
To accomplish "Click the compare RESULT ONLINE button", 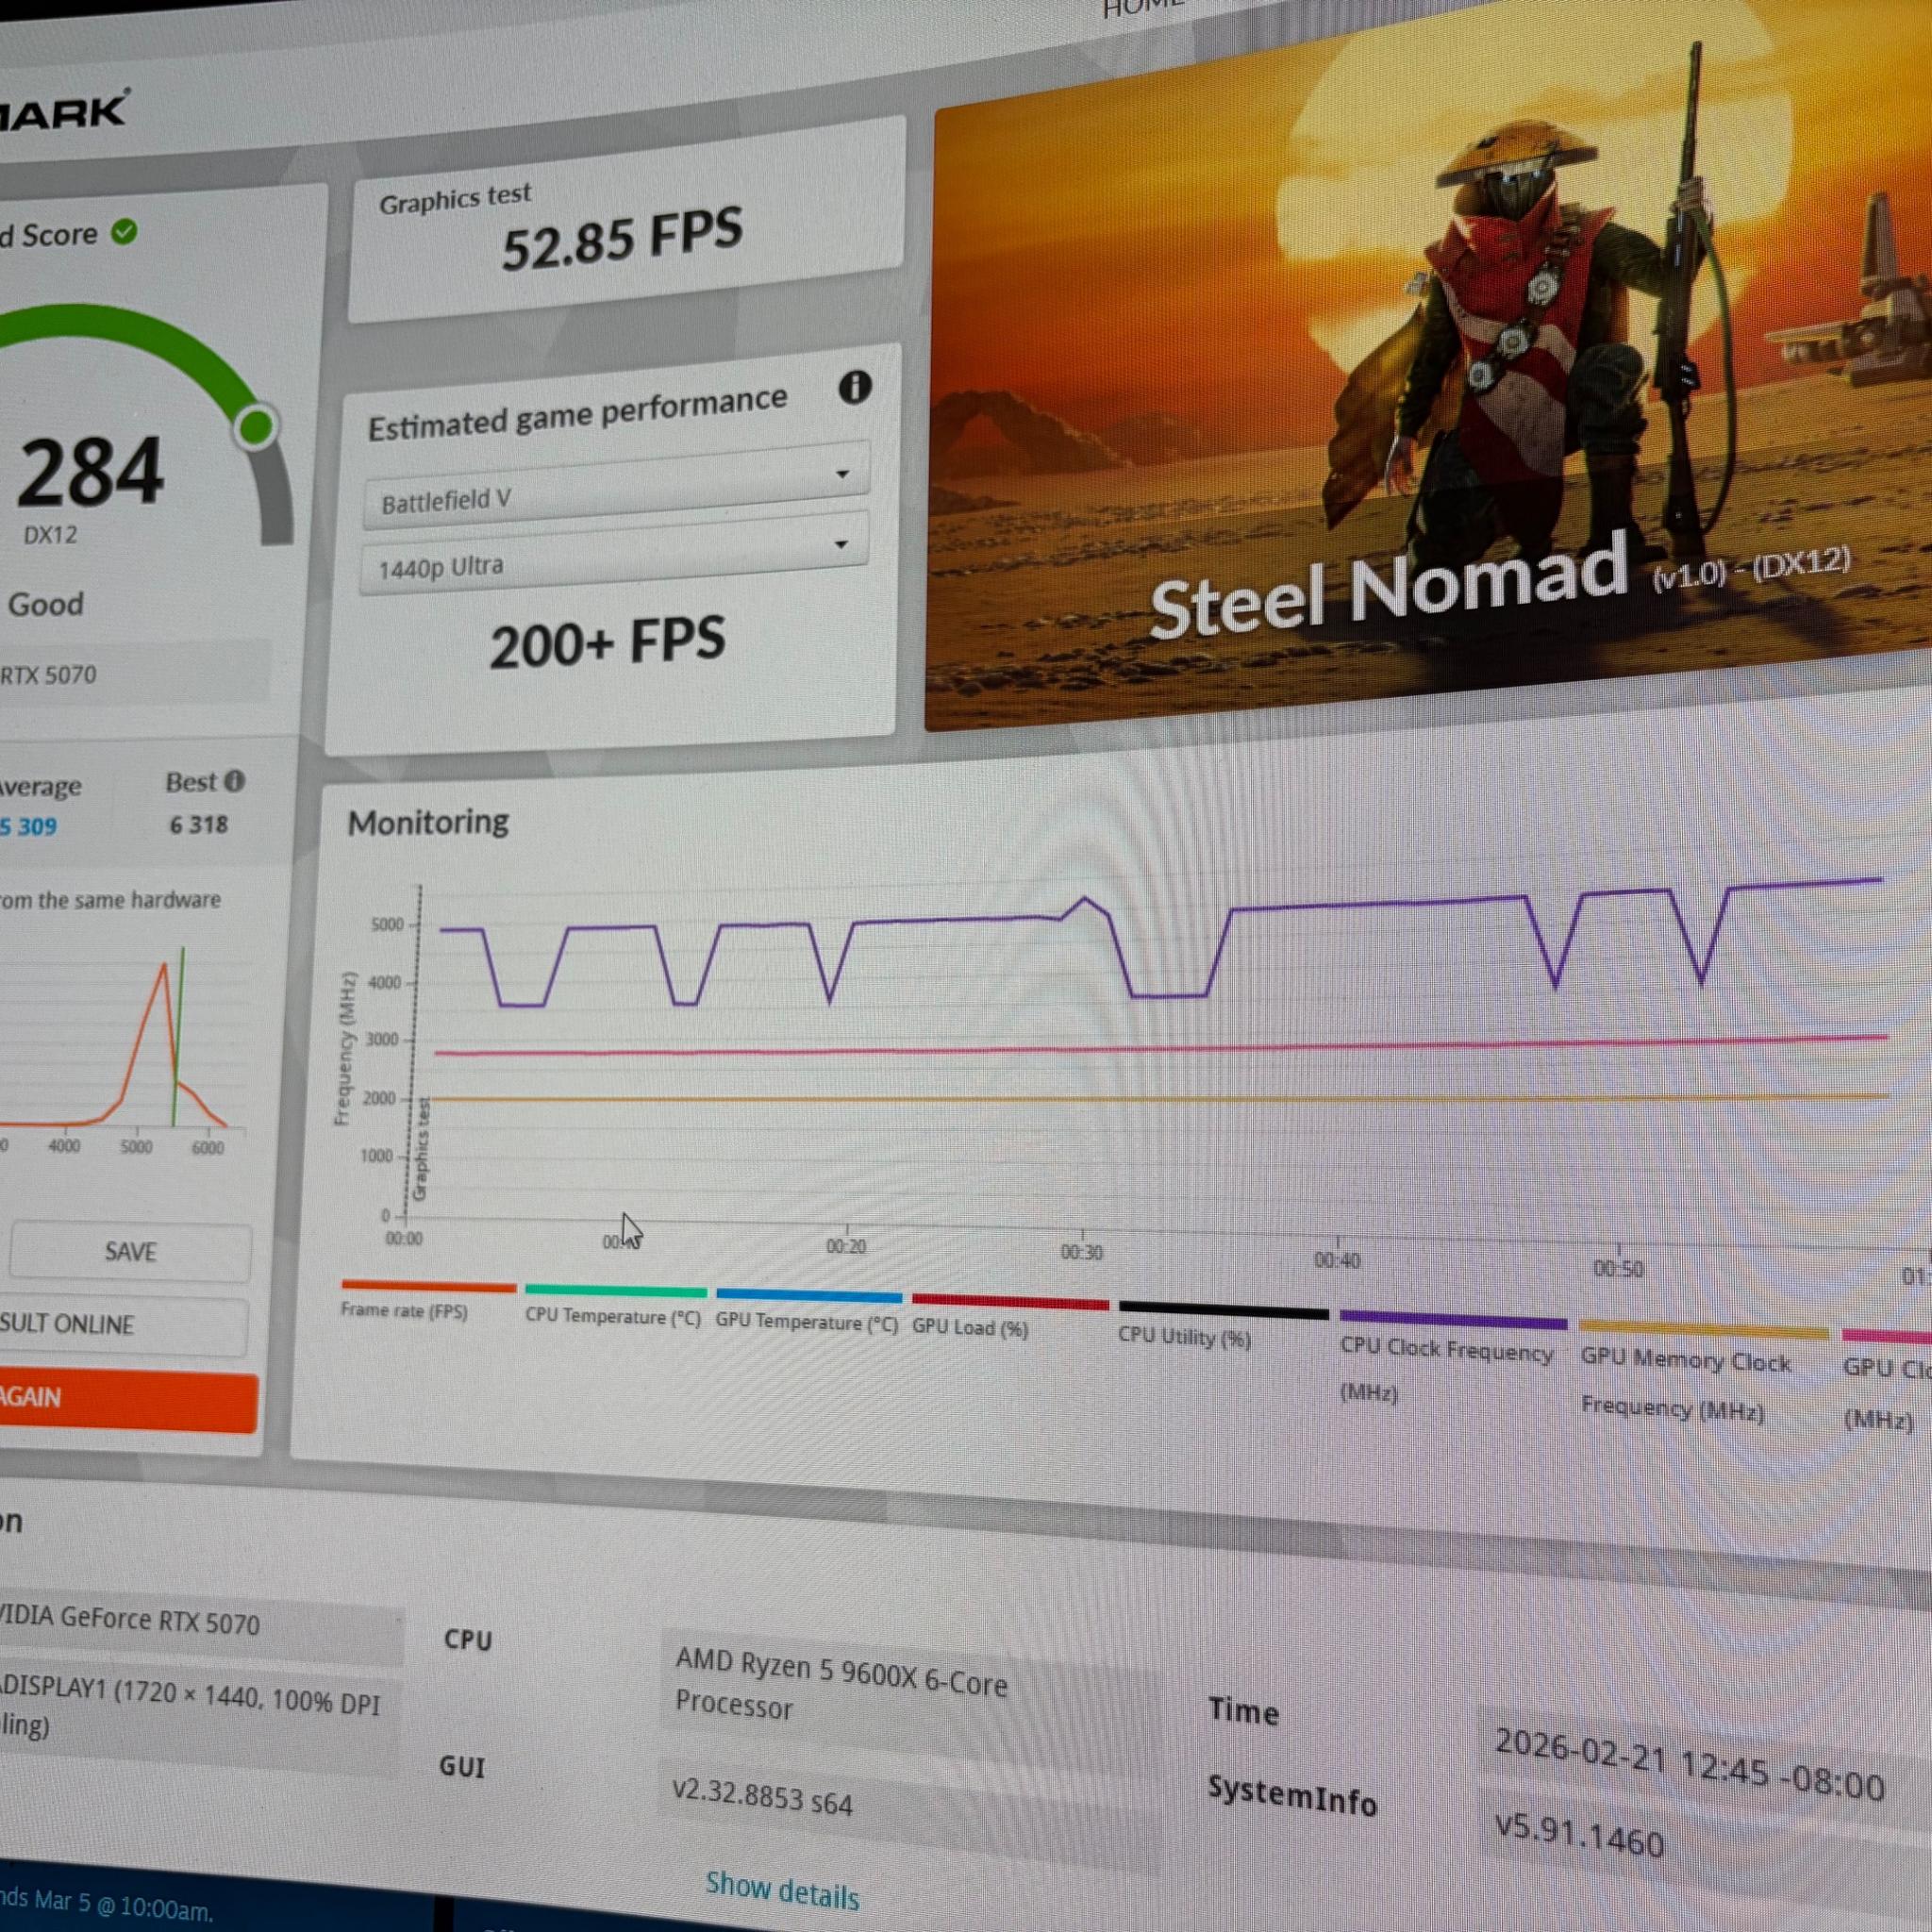I will 122,1325.
